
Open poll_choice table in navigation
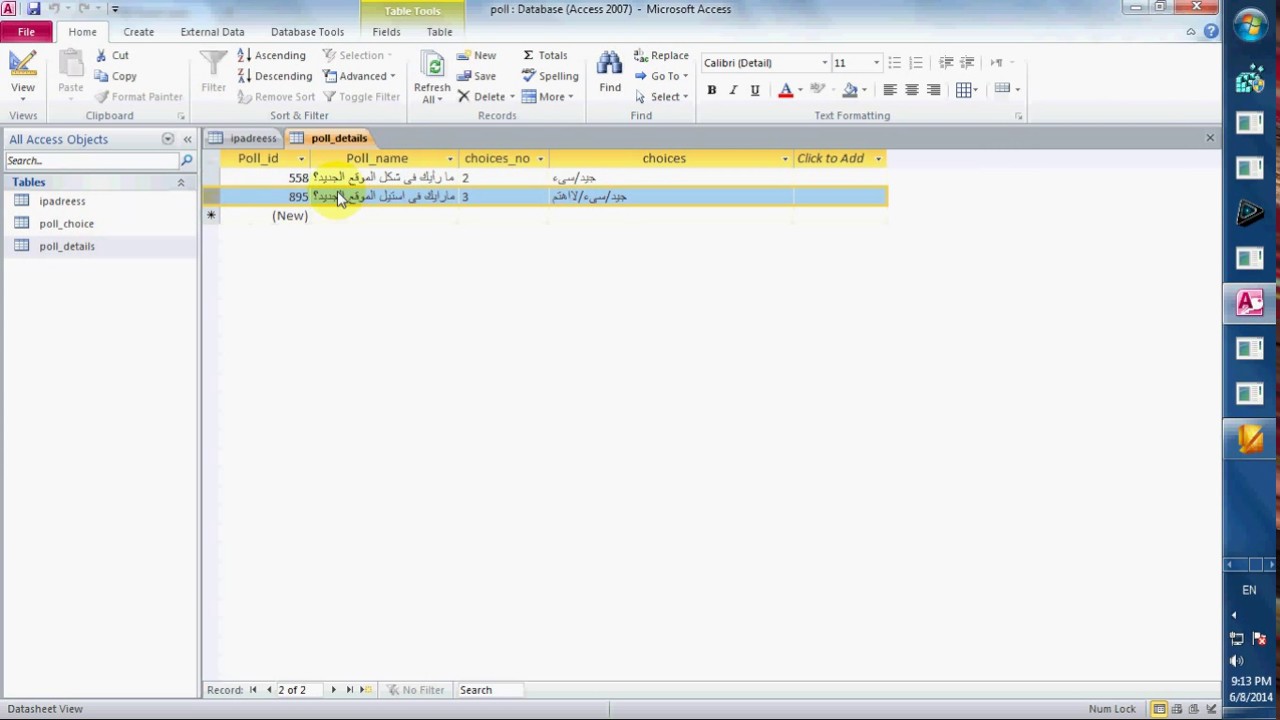(66, 224)
